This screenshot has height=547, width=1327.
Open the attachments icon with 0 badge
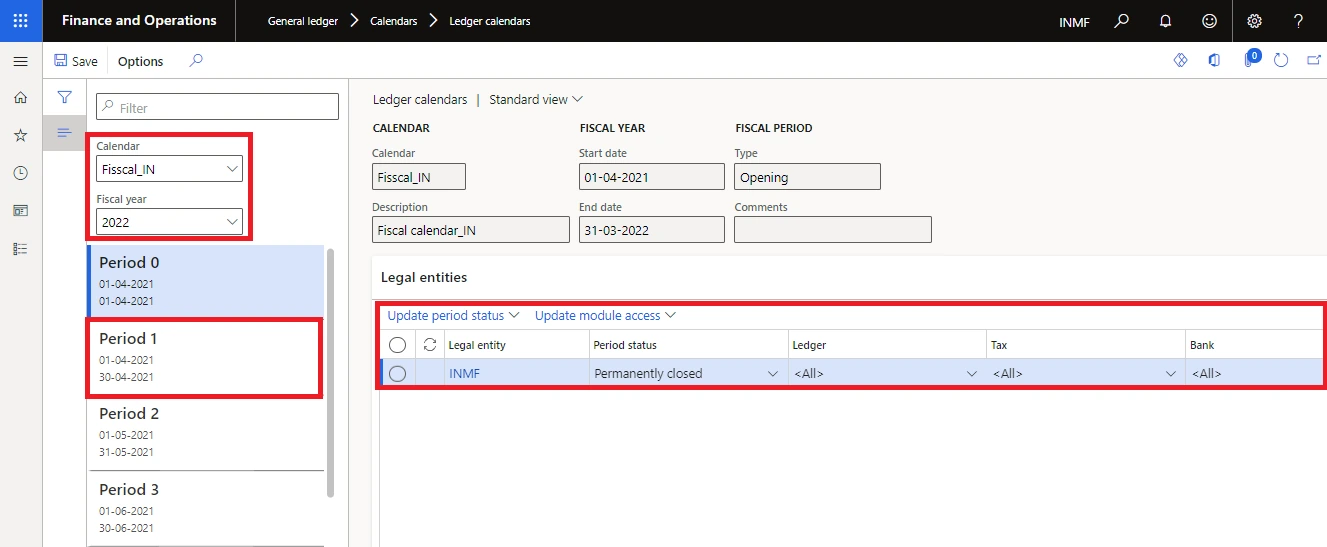click(x=1250, y=60)
